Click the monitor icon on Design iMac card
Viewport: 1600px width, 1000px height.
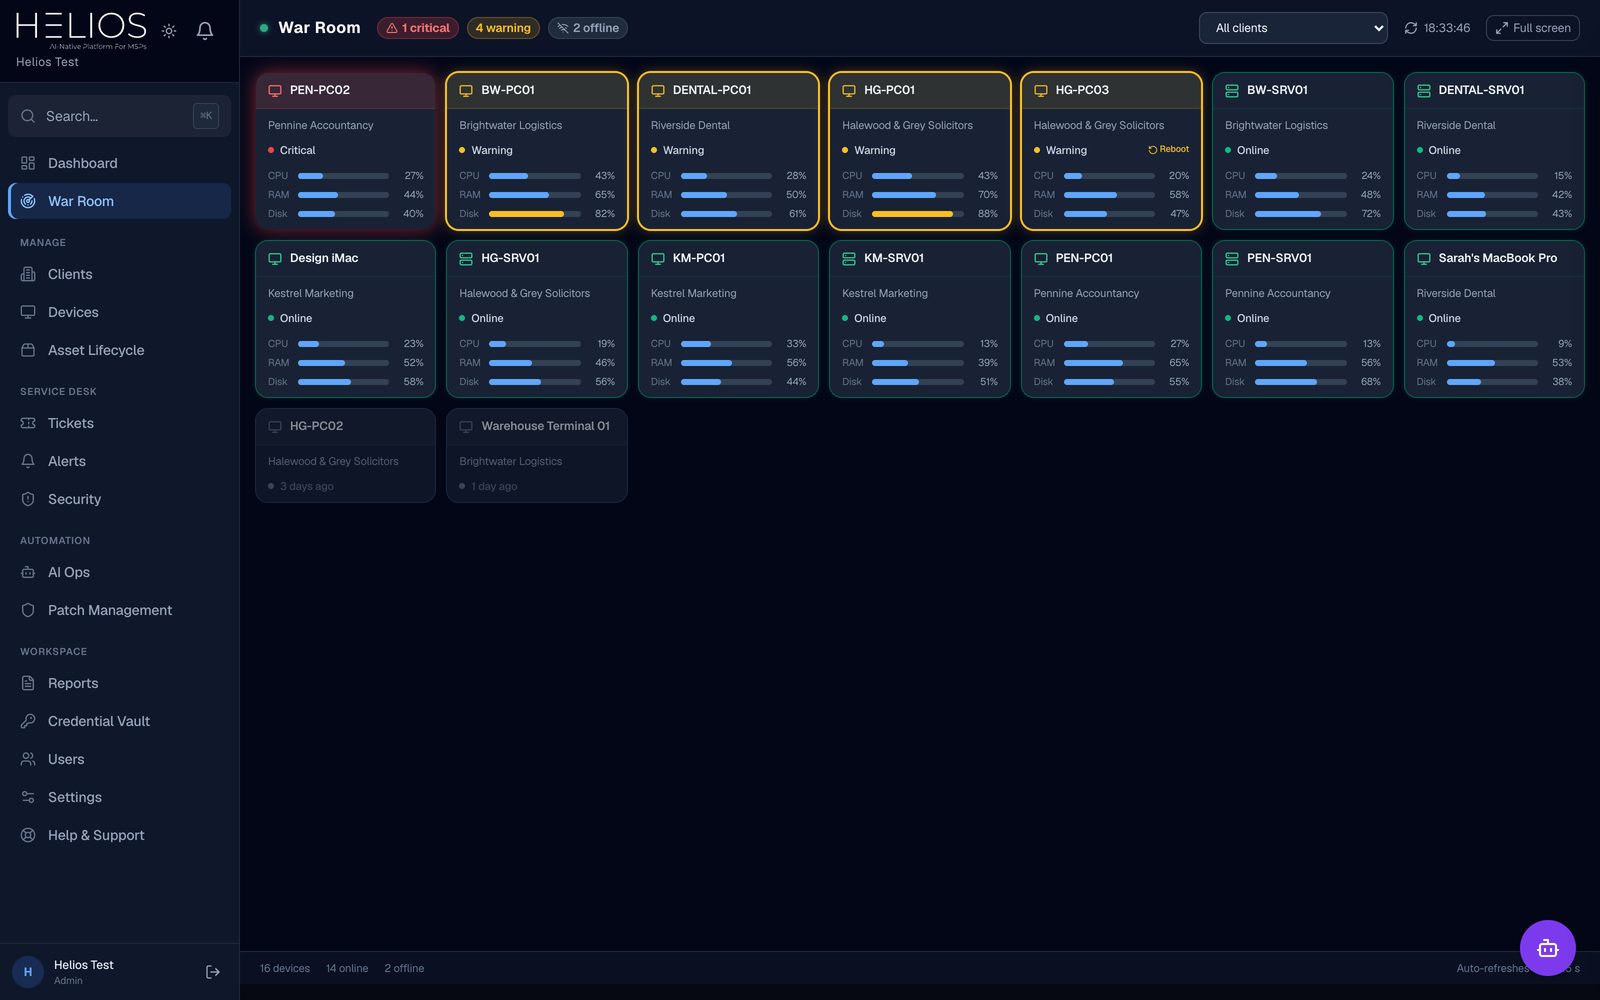pos(275,258)
